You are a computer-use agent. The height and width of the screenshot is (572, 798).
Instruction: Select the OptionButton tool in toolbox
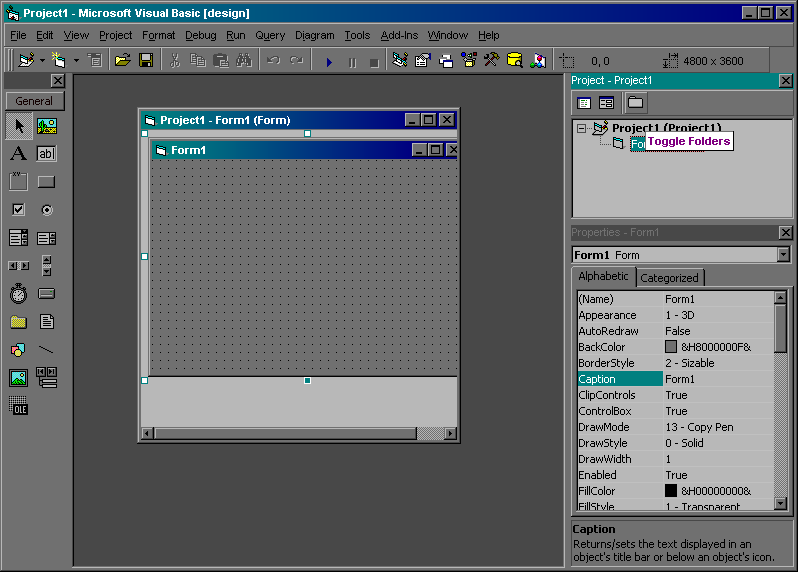(x=46, y=209)
